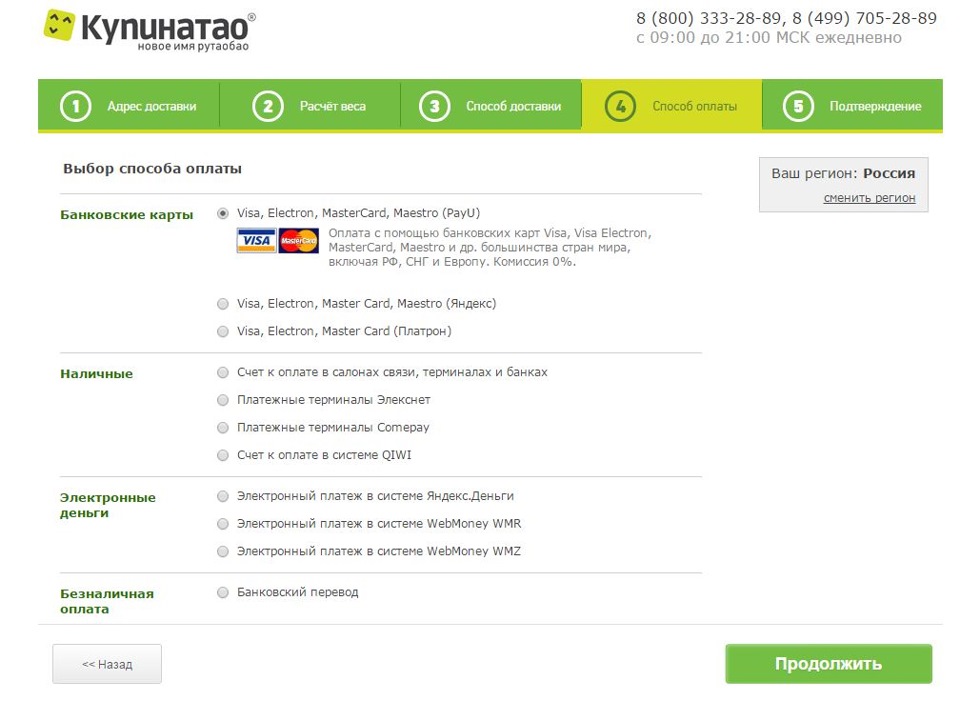
Task: Go to Расчёт веса step
Action: (x=310, y=105)
